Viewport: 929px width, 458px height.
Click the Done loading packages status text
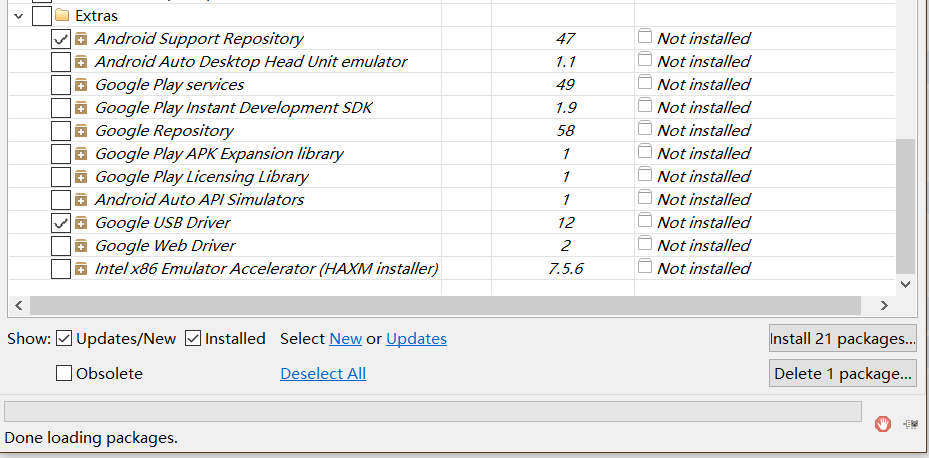point(91,438)
